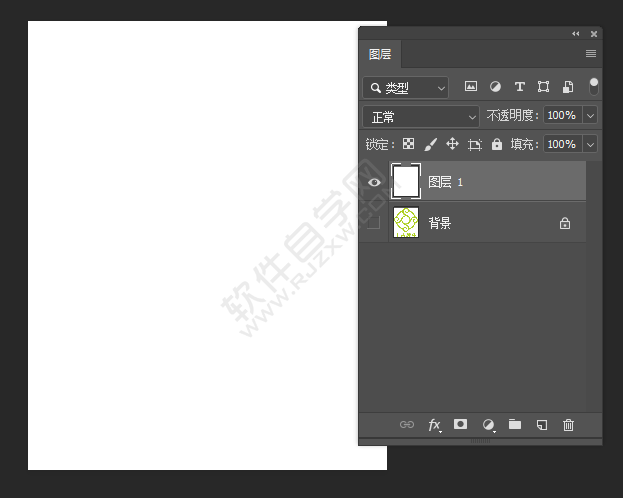Open the 正常 blend mode dropdown

point(421,117)
